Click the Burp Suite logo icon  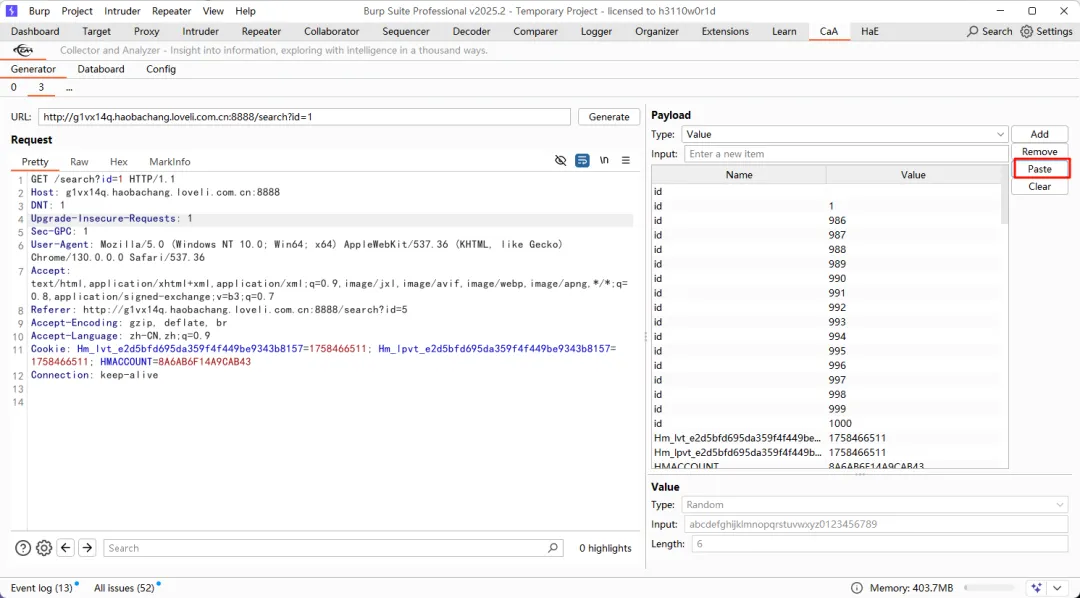(11, 11)
